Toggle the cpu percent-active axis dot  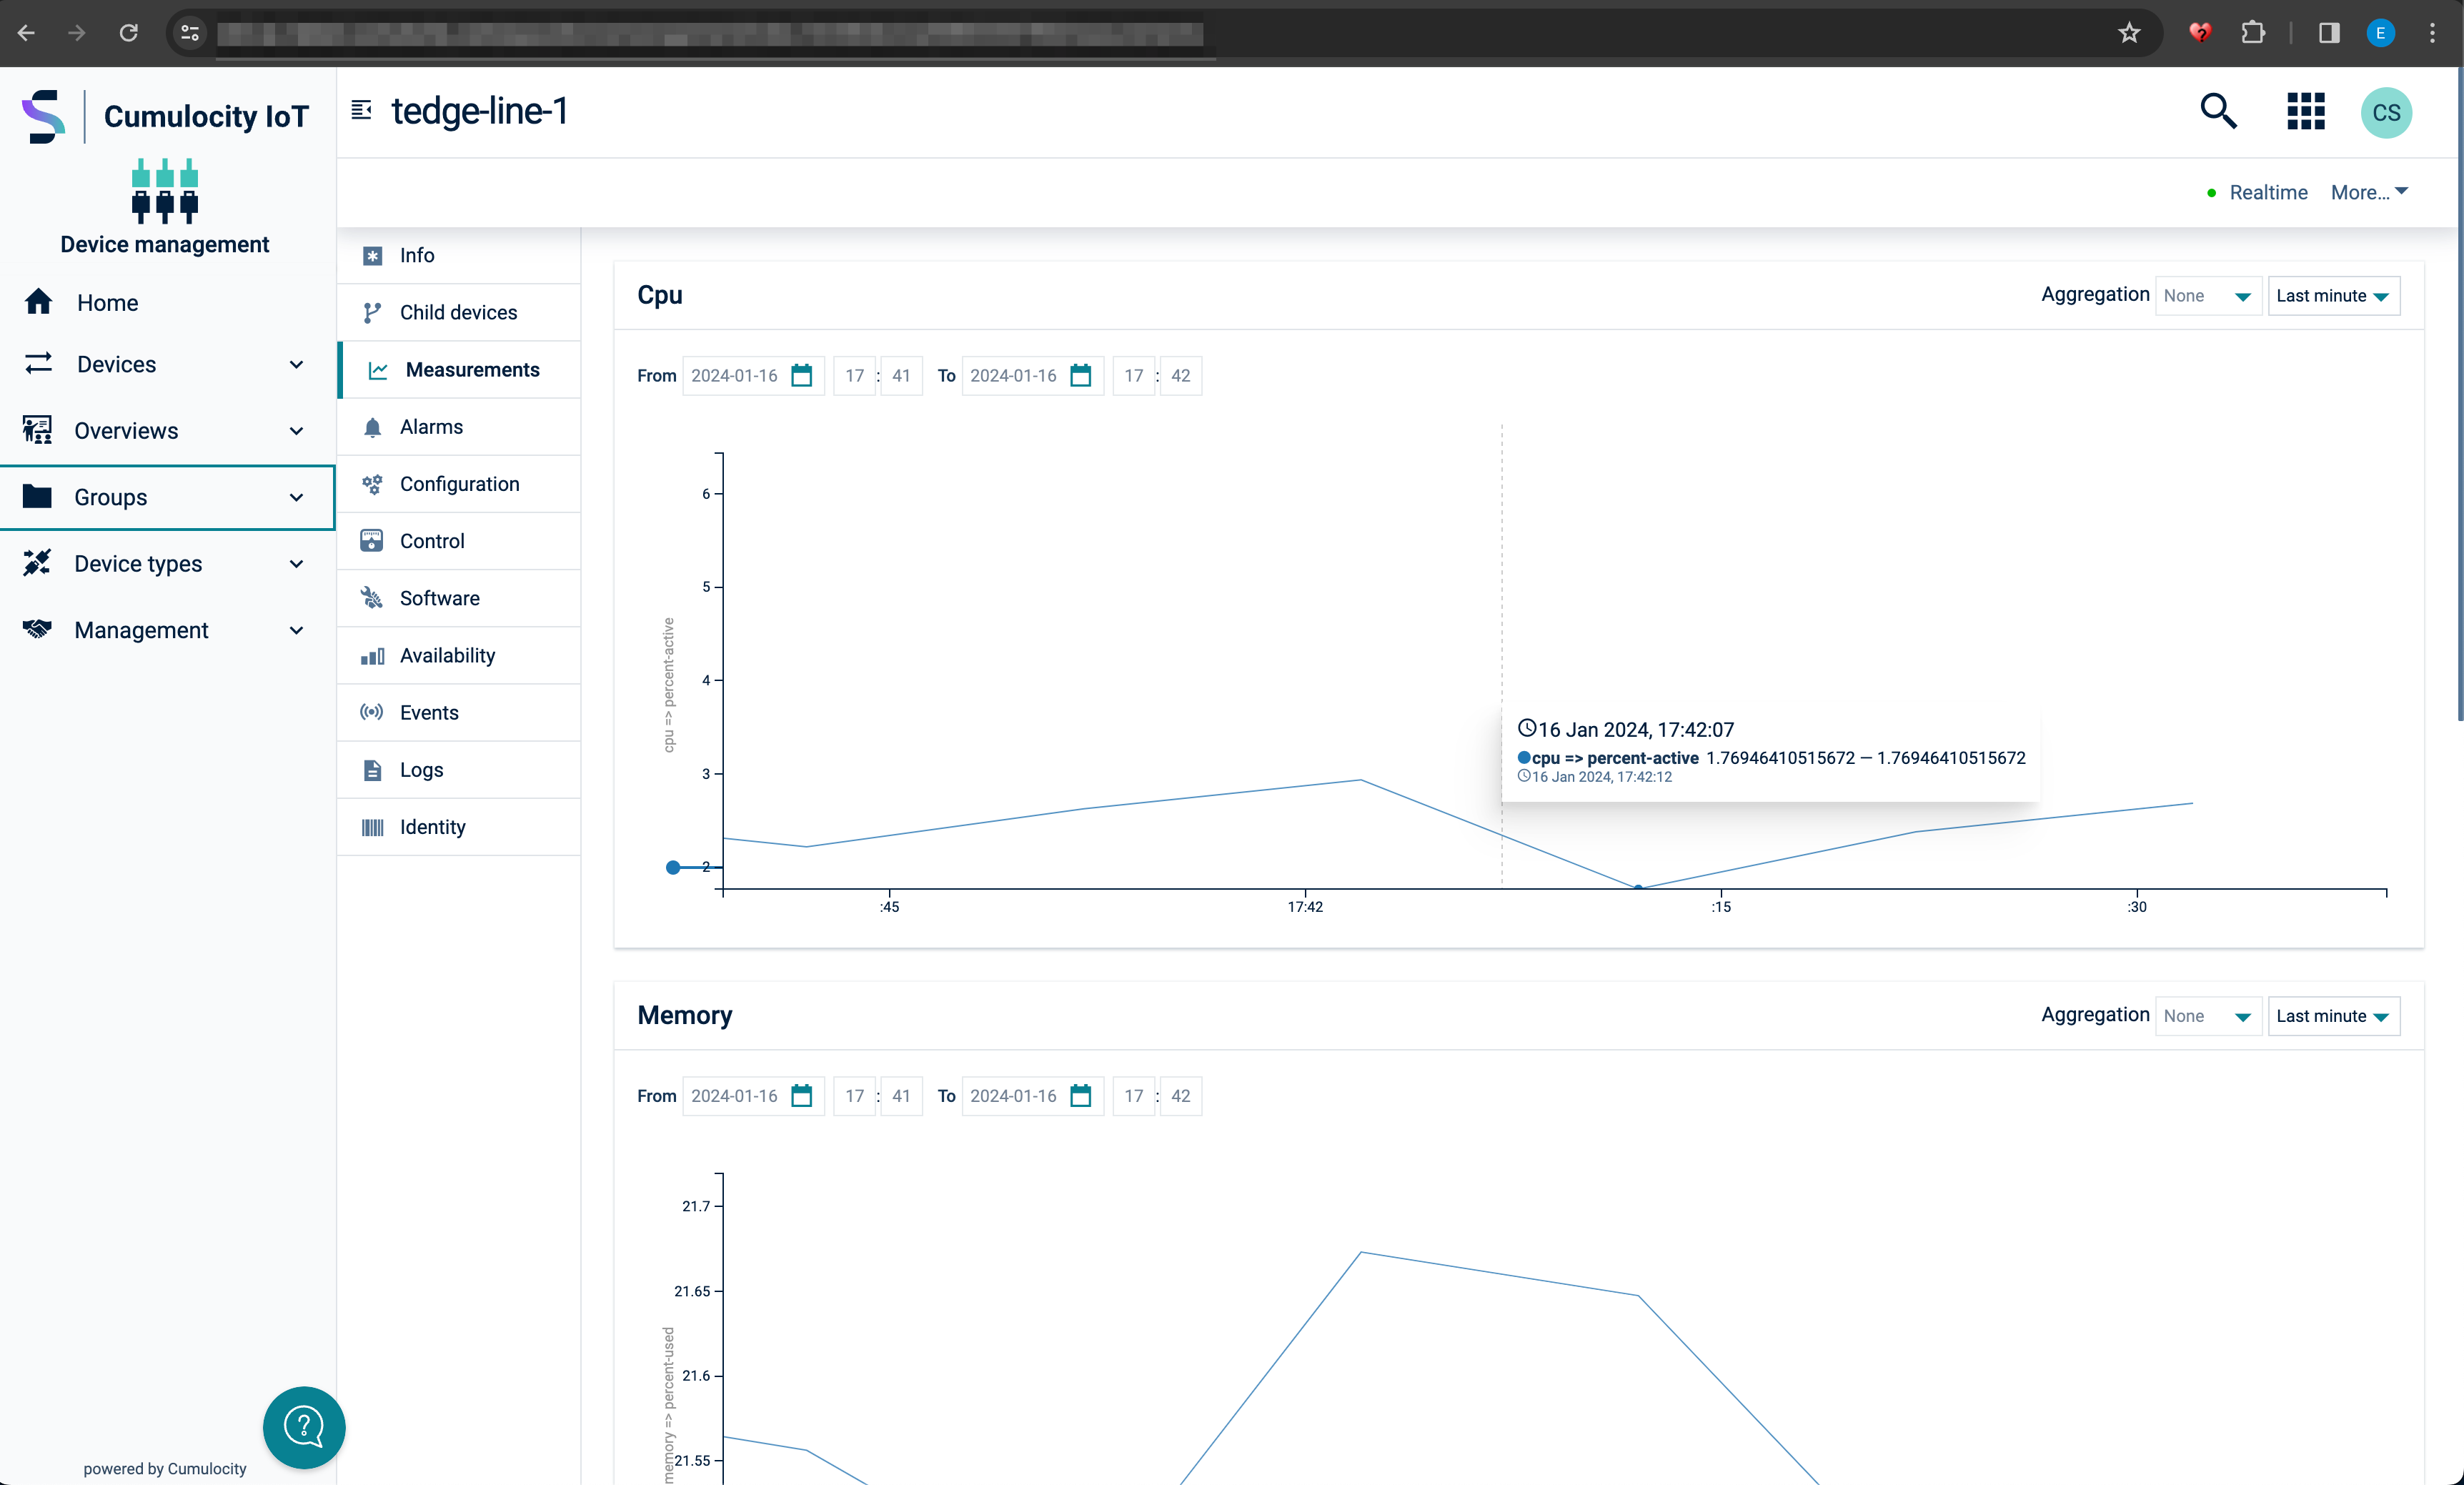tap(673, 867)
